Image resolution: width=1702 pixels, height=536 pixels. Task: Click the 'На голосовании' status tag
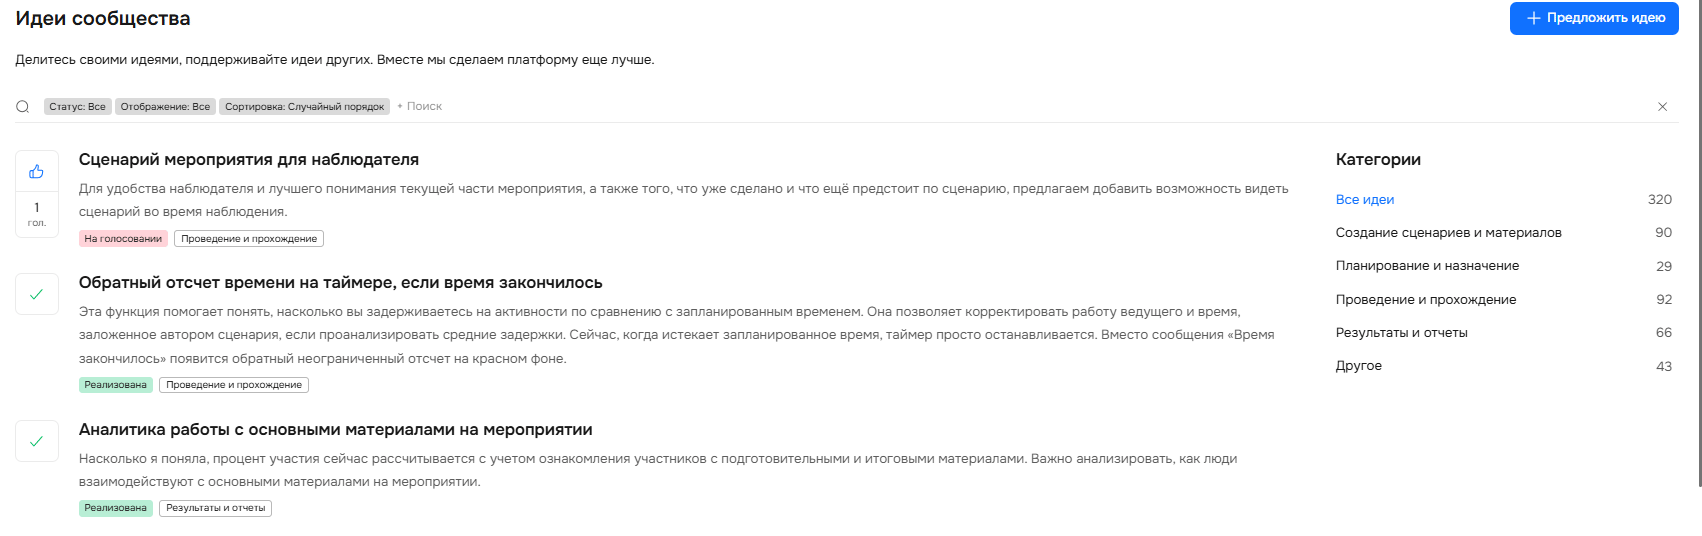tap(123, 239)
